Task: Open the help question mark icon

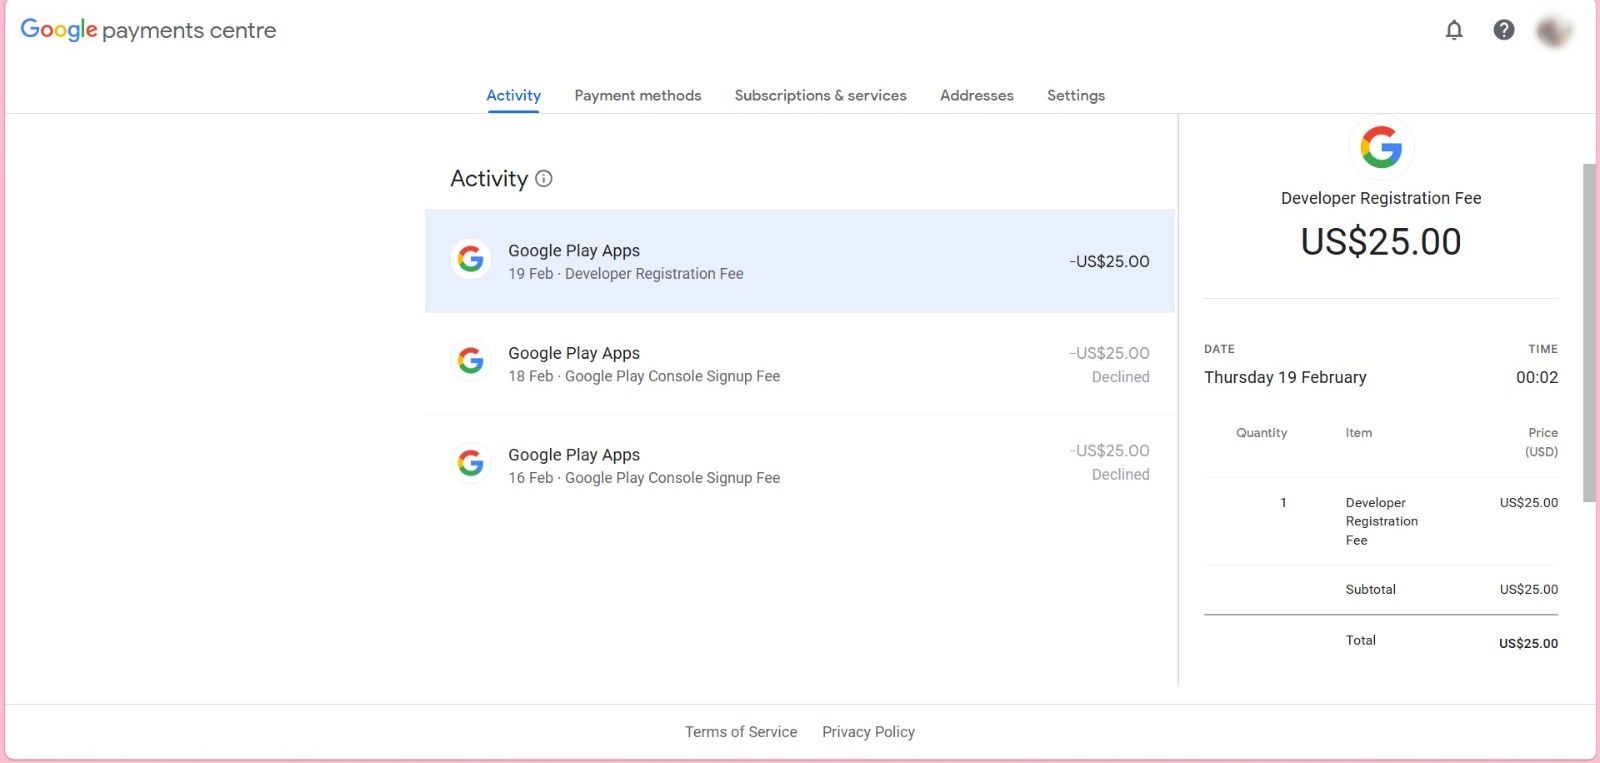Action: (1504, 30)
